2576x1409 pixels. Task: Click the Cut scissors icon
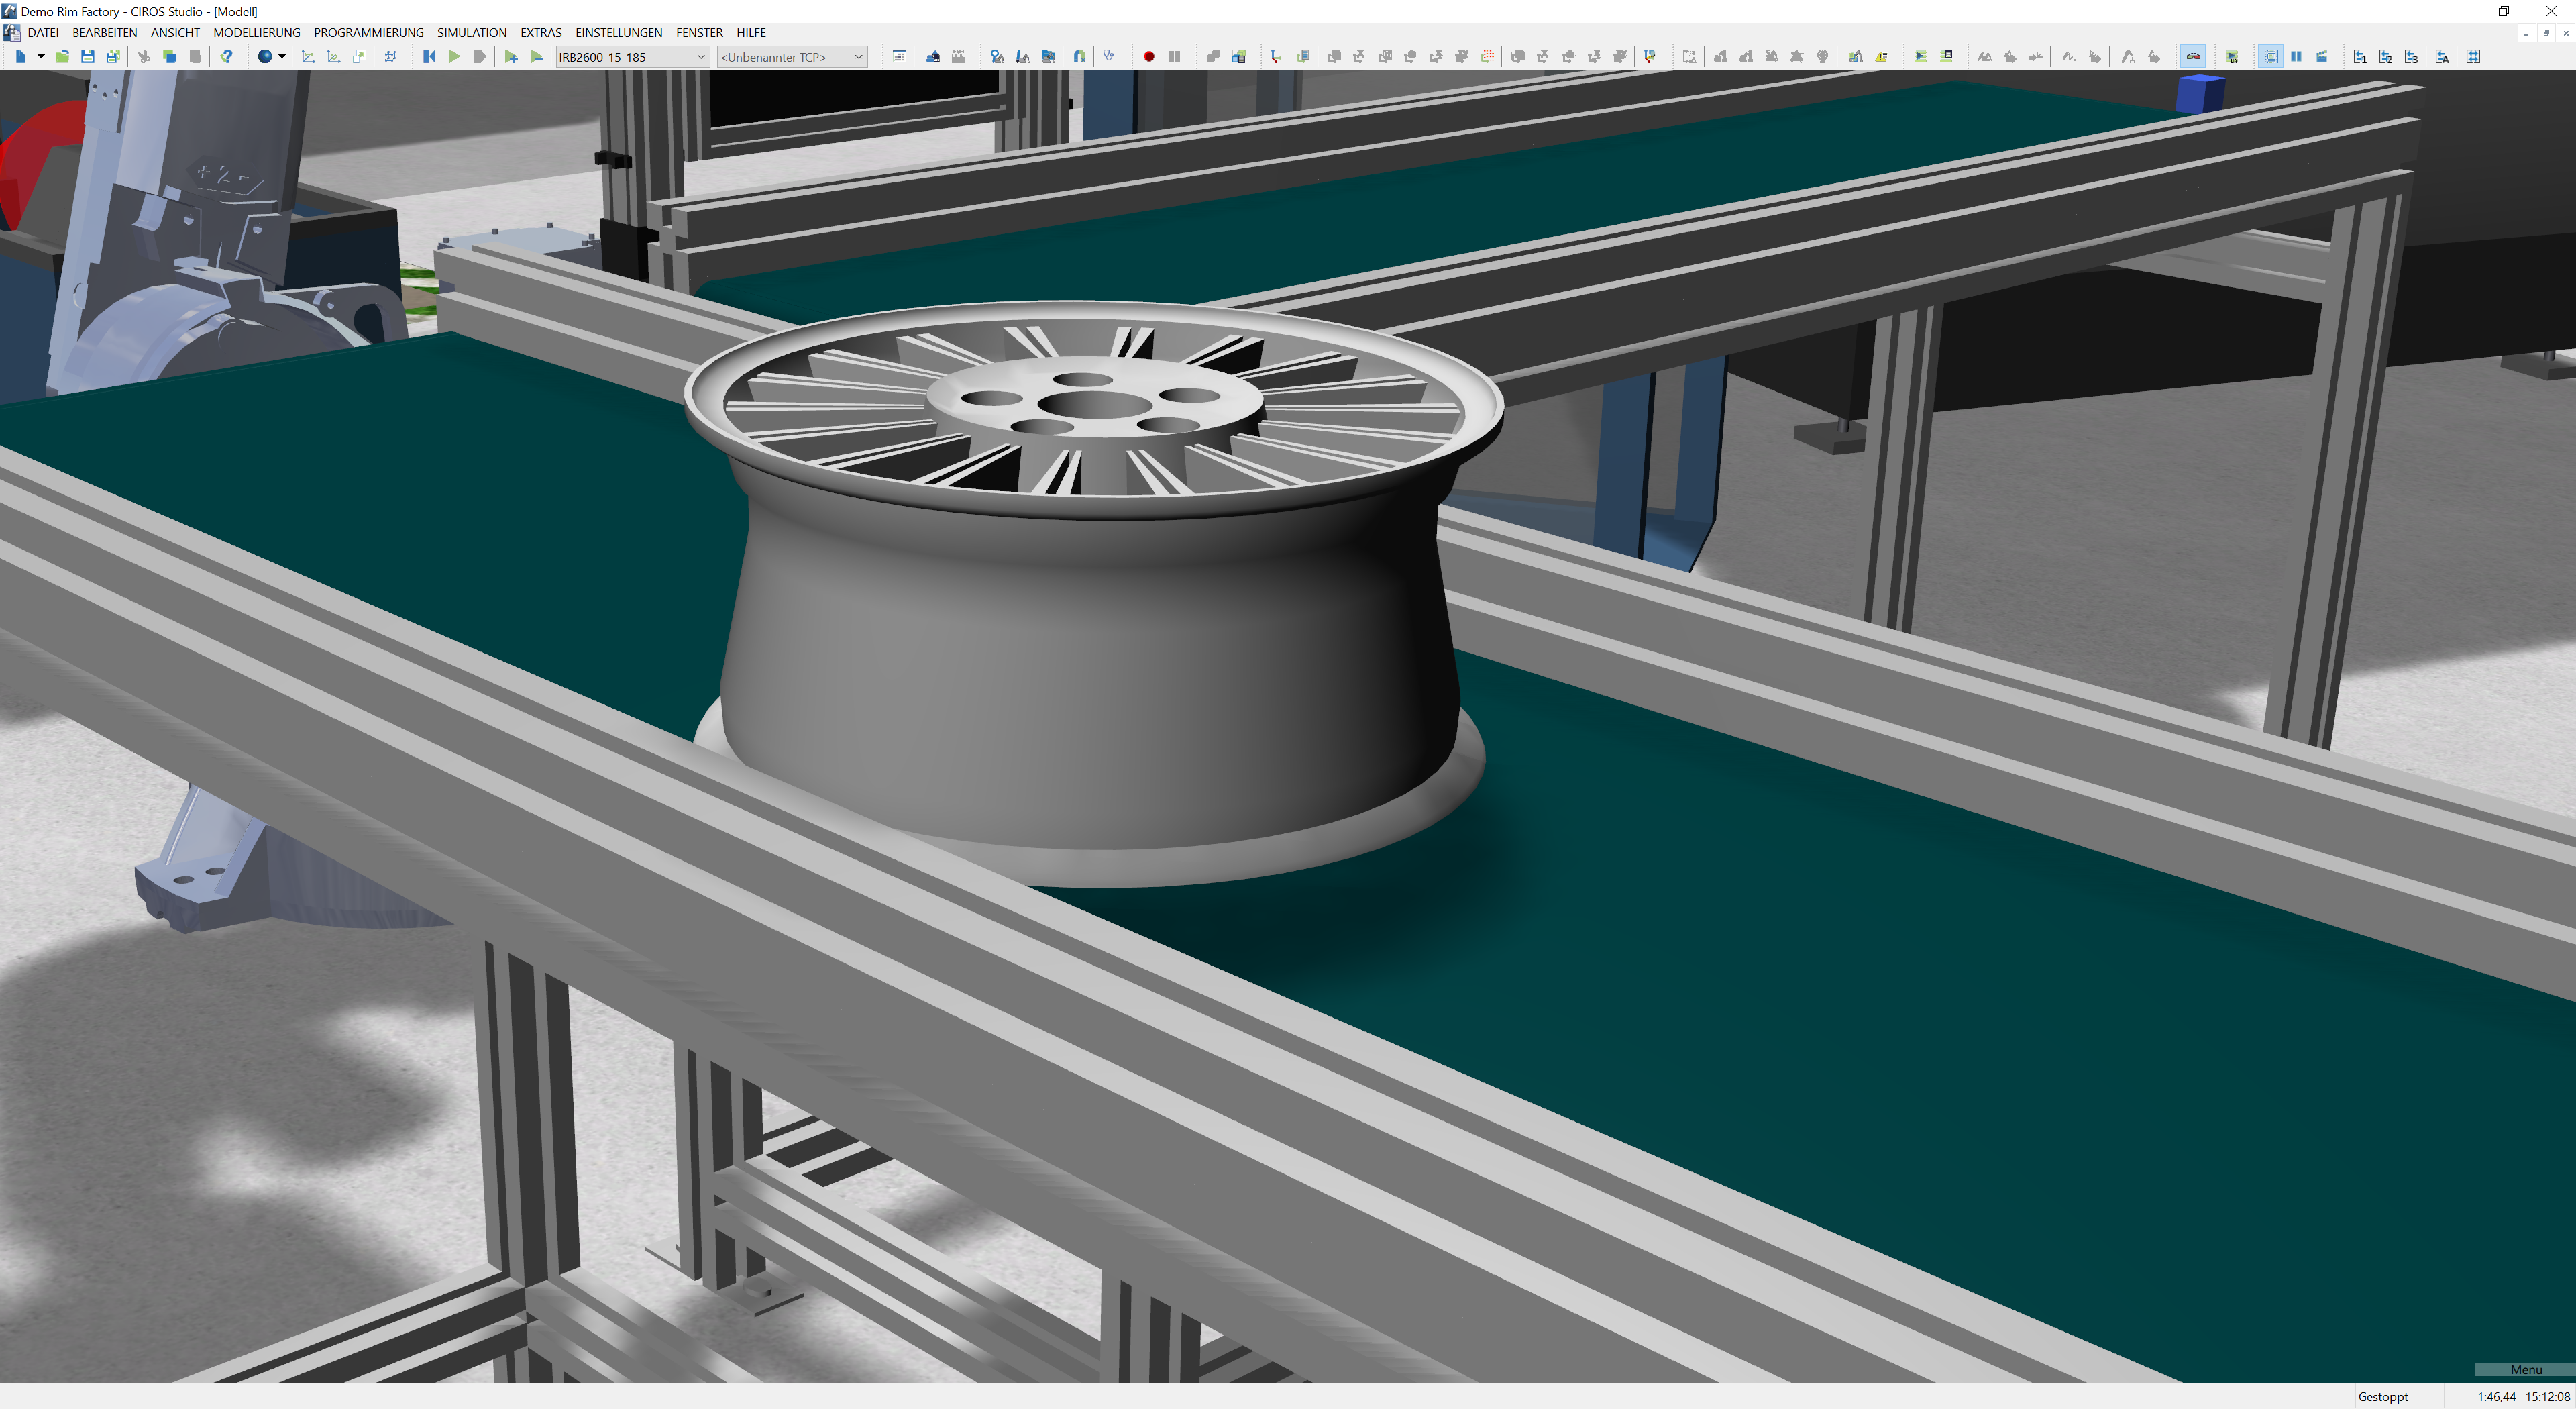[144, 57]
